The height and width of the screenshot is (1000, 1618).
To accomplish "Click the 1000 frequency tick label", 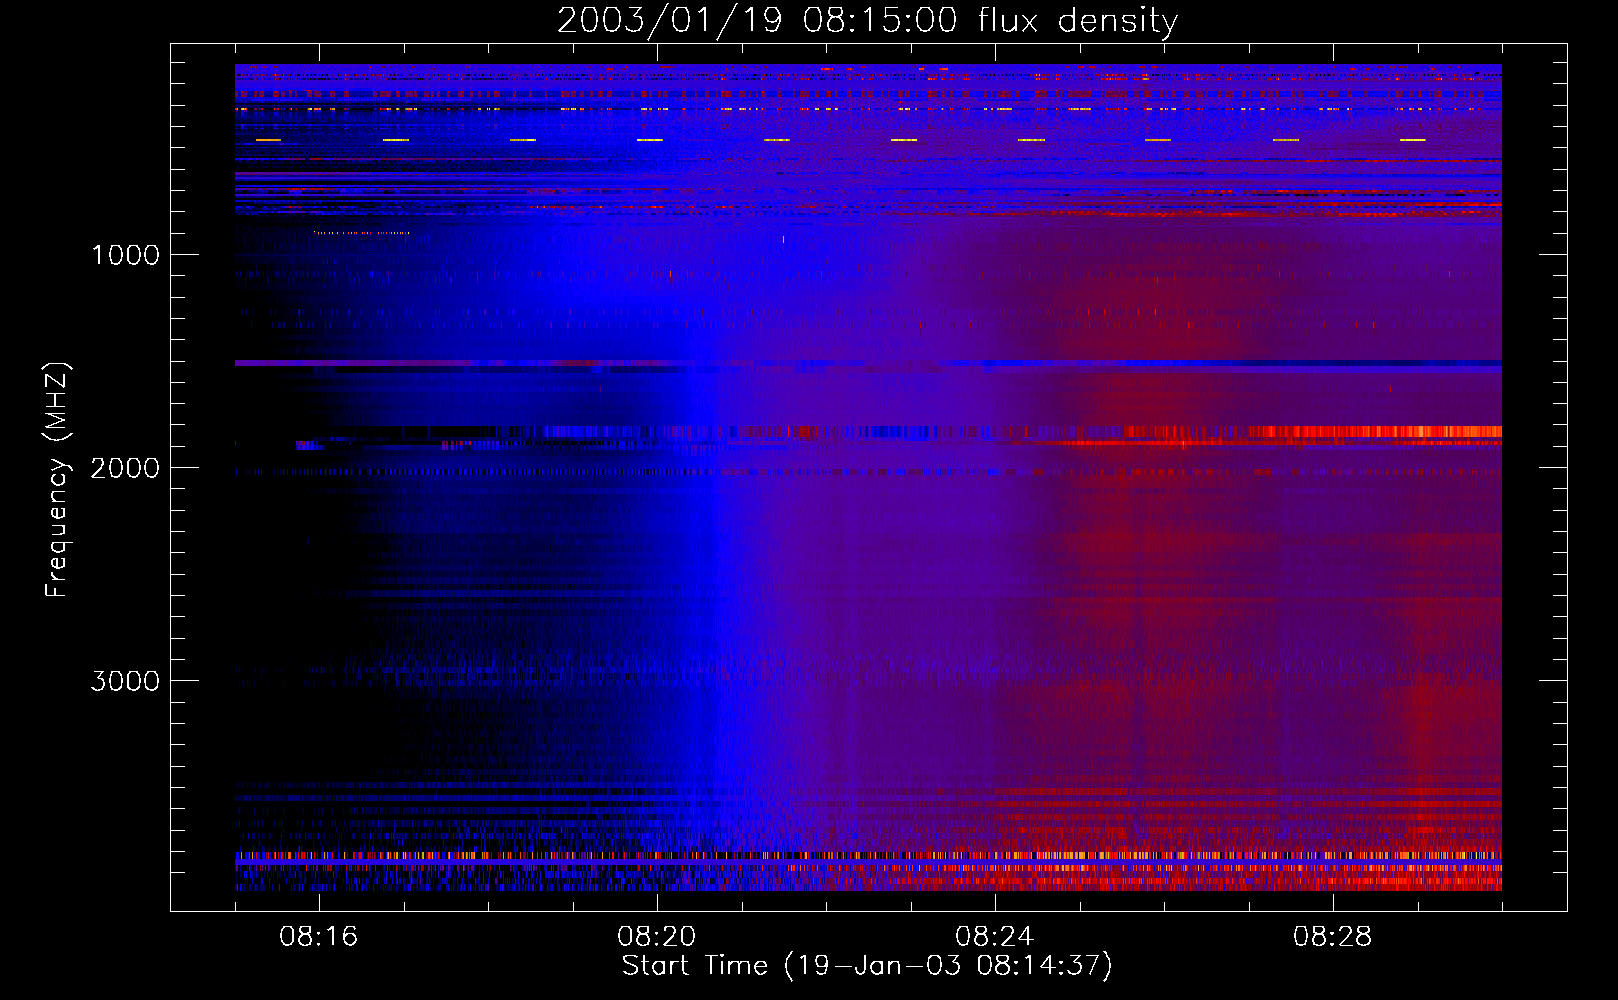I will tap(125, 255).
